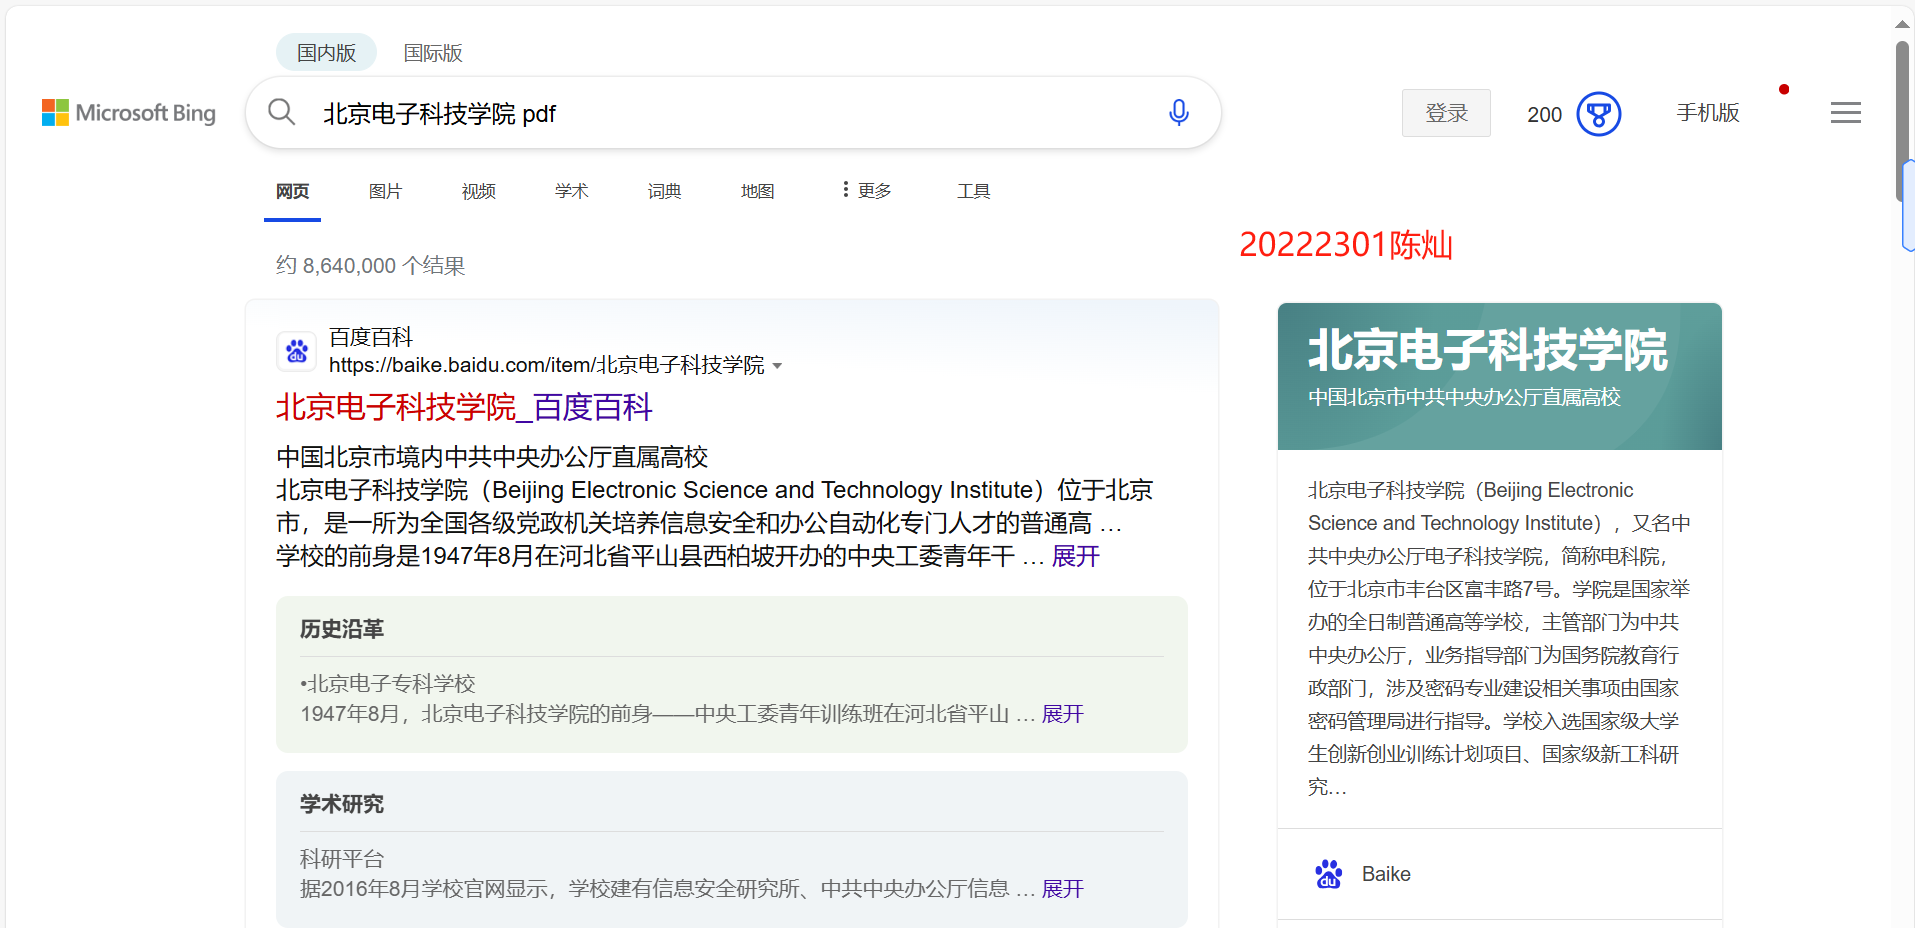Select the 词典 tab
This screenshot has width=1915, height=928.
664,191
